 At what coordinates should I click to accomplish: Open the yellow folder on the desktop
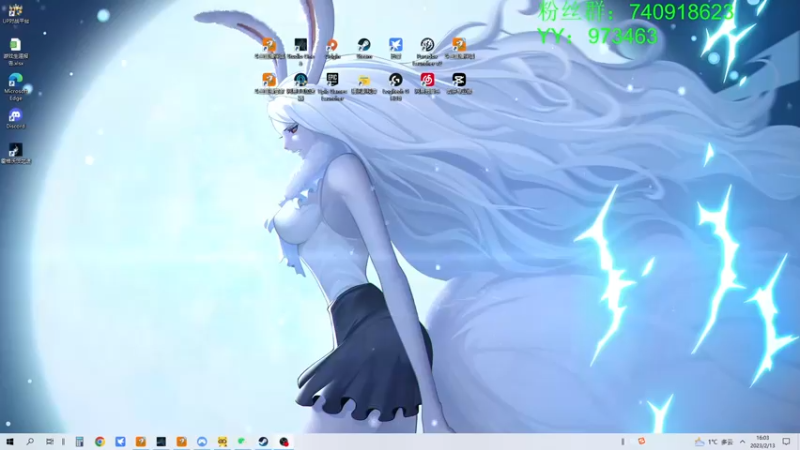tap(364, 83)
